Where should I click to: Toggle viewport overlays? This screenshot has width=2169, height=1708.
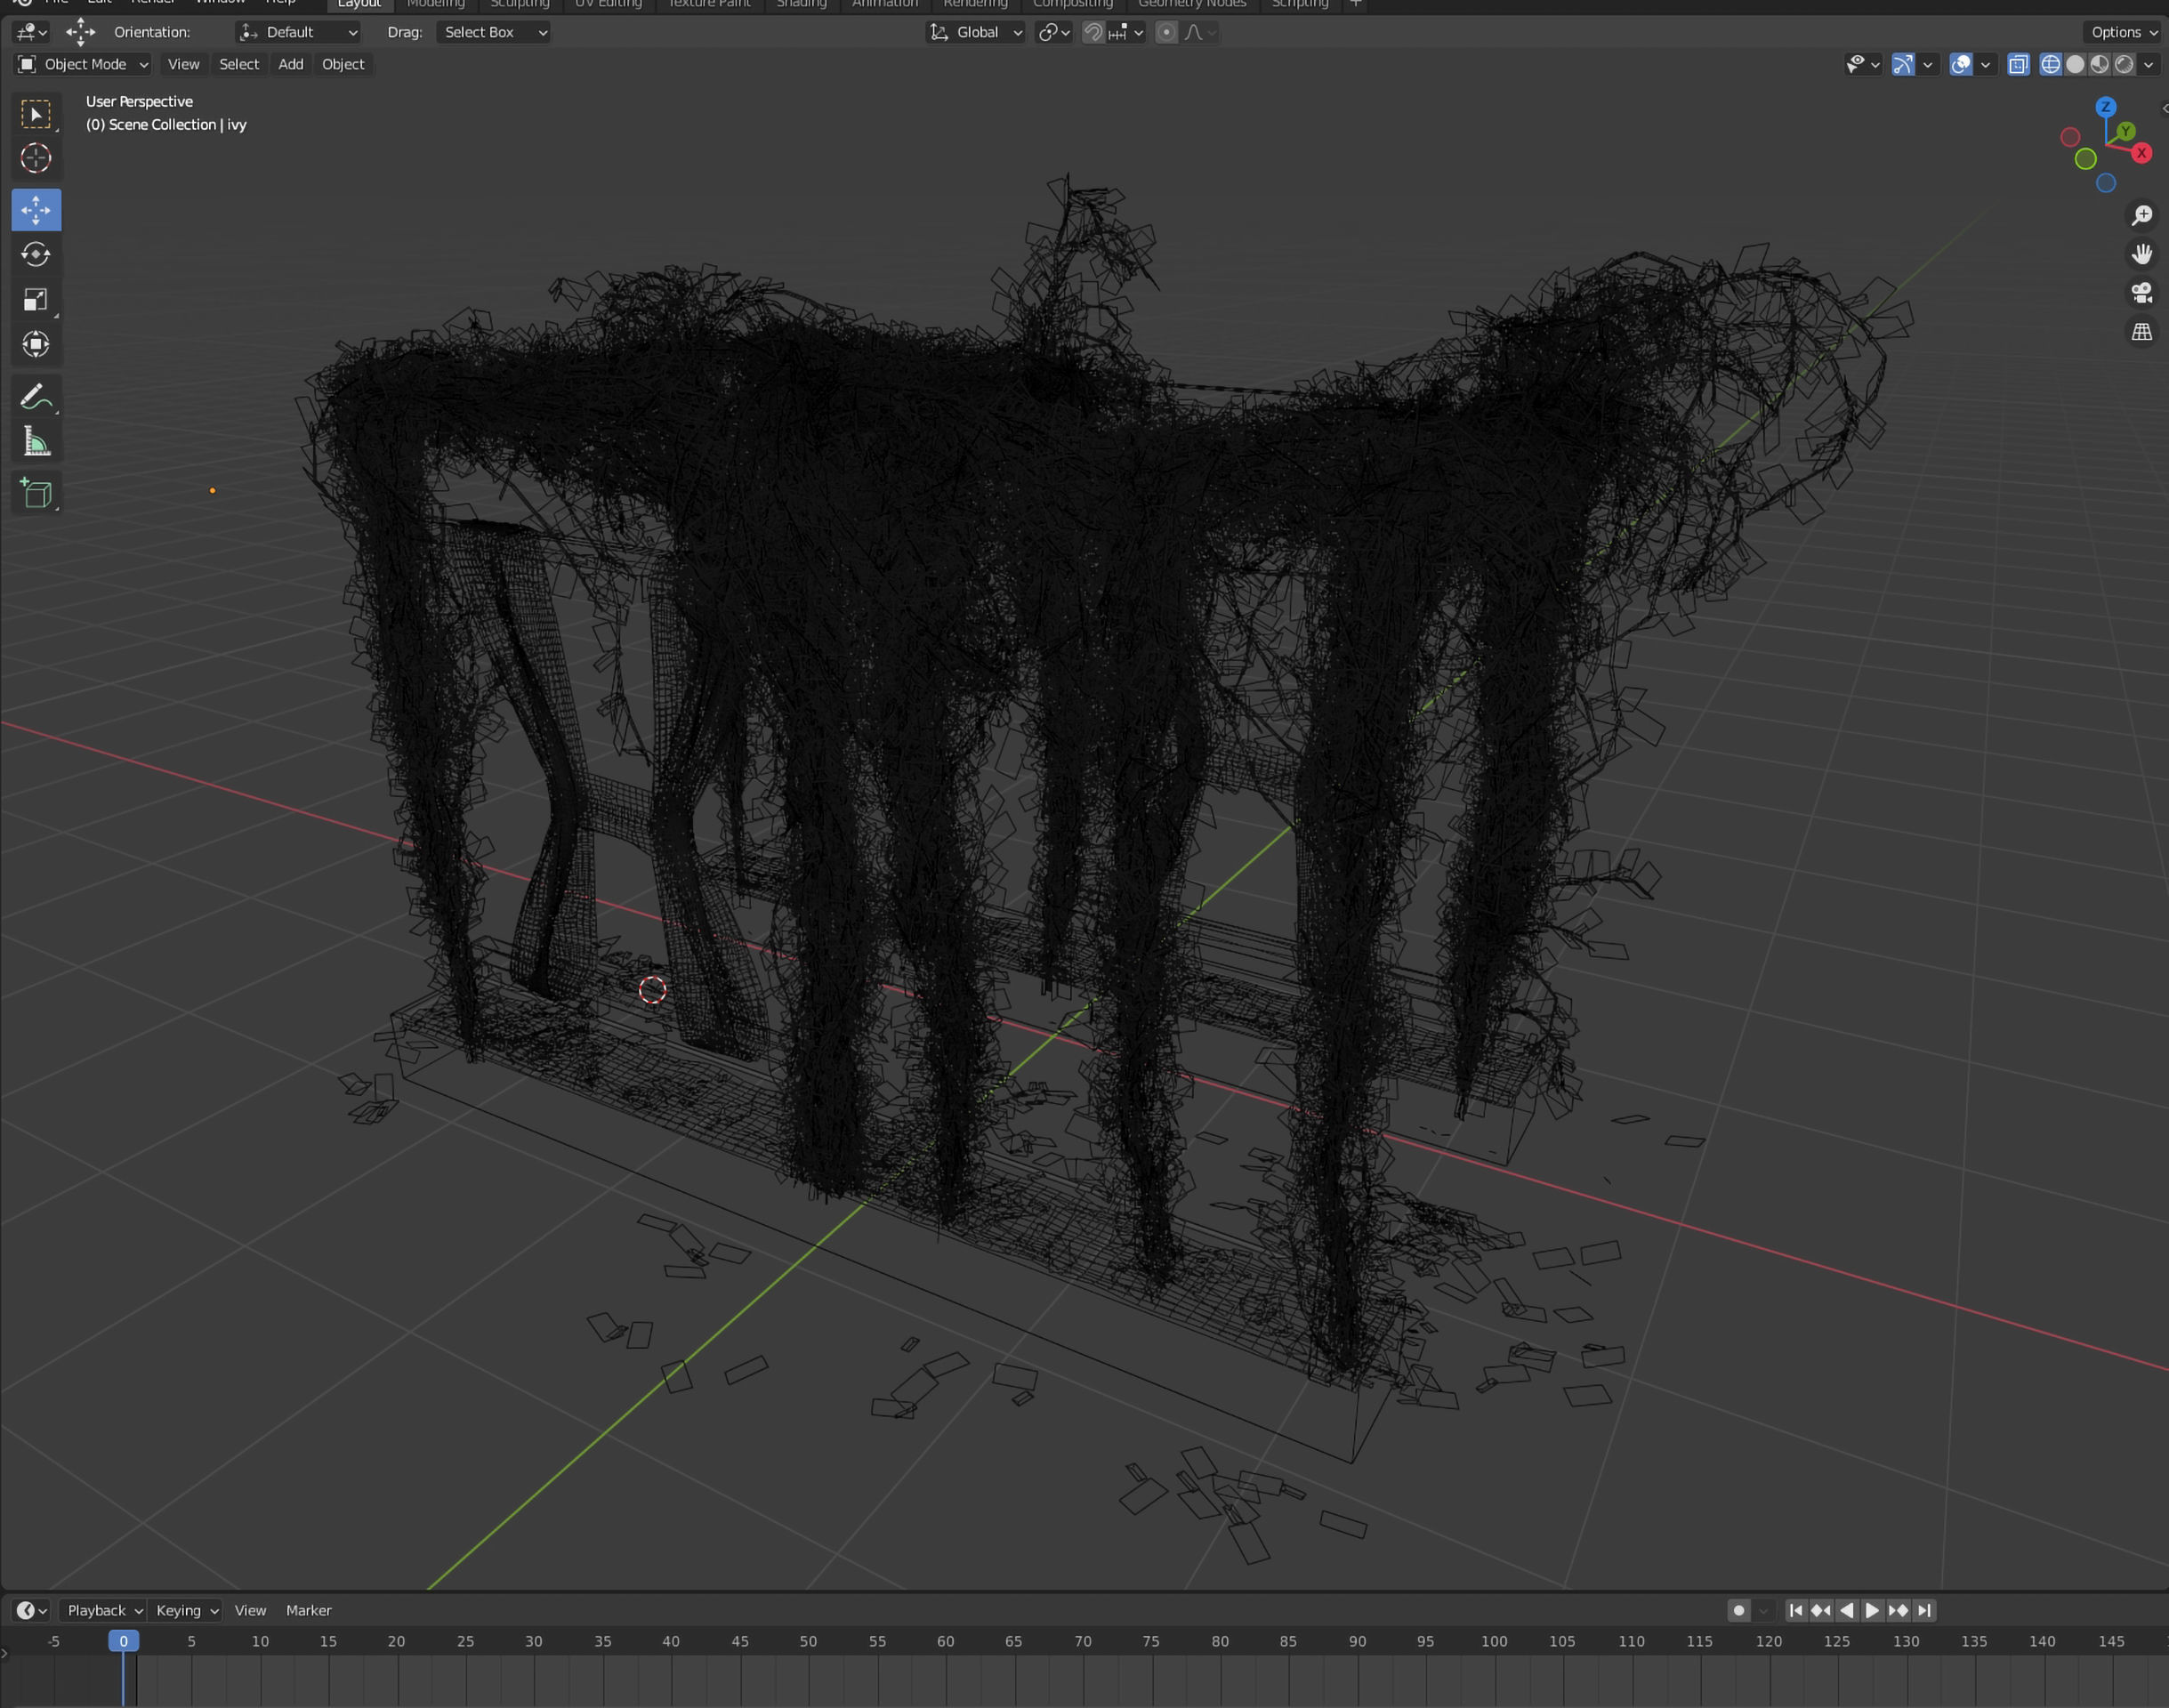pyautogui.click(x=1961, y=64)
